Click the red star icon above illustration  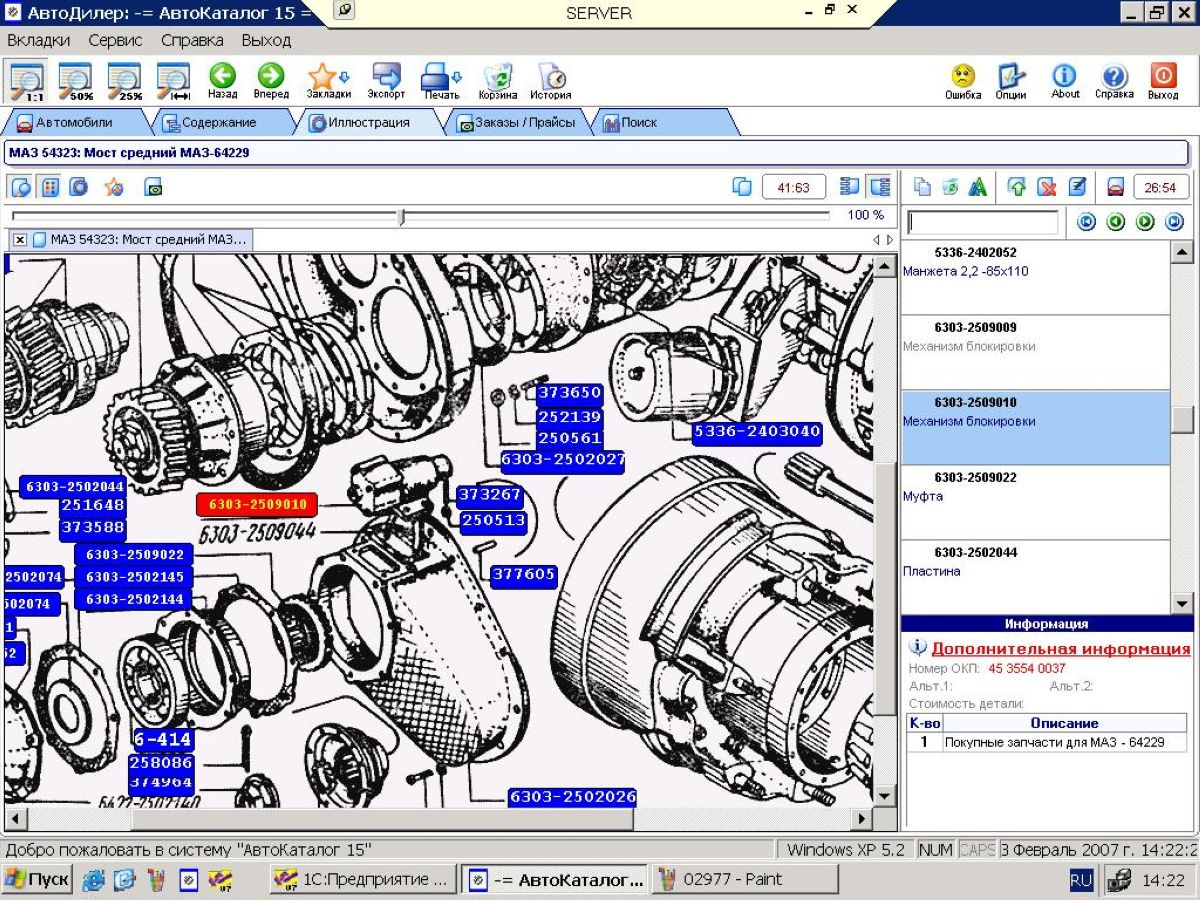point(114,187)
